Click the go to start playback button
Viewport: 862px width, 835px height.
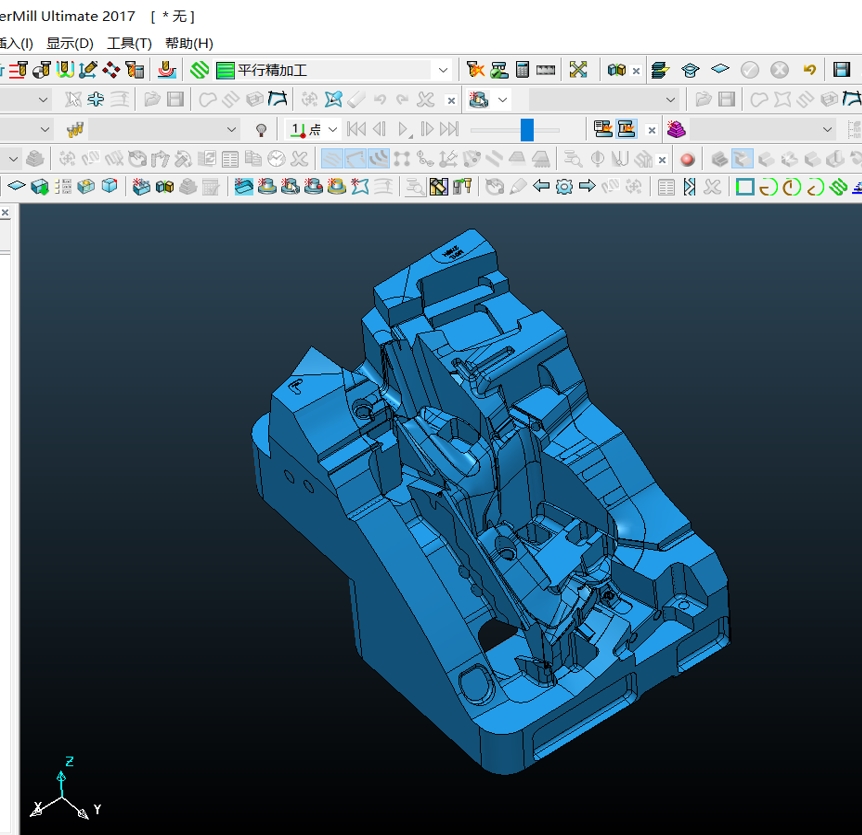coord(356,129)
